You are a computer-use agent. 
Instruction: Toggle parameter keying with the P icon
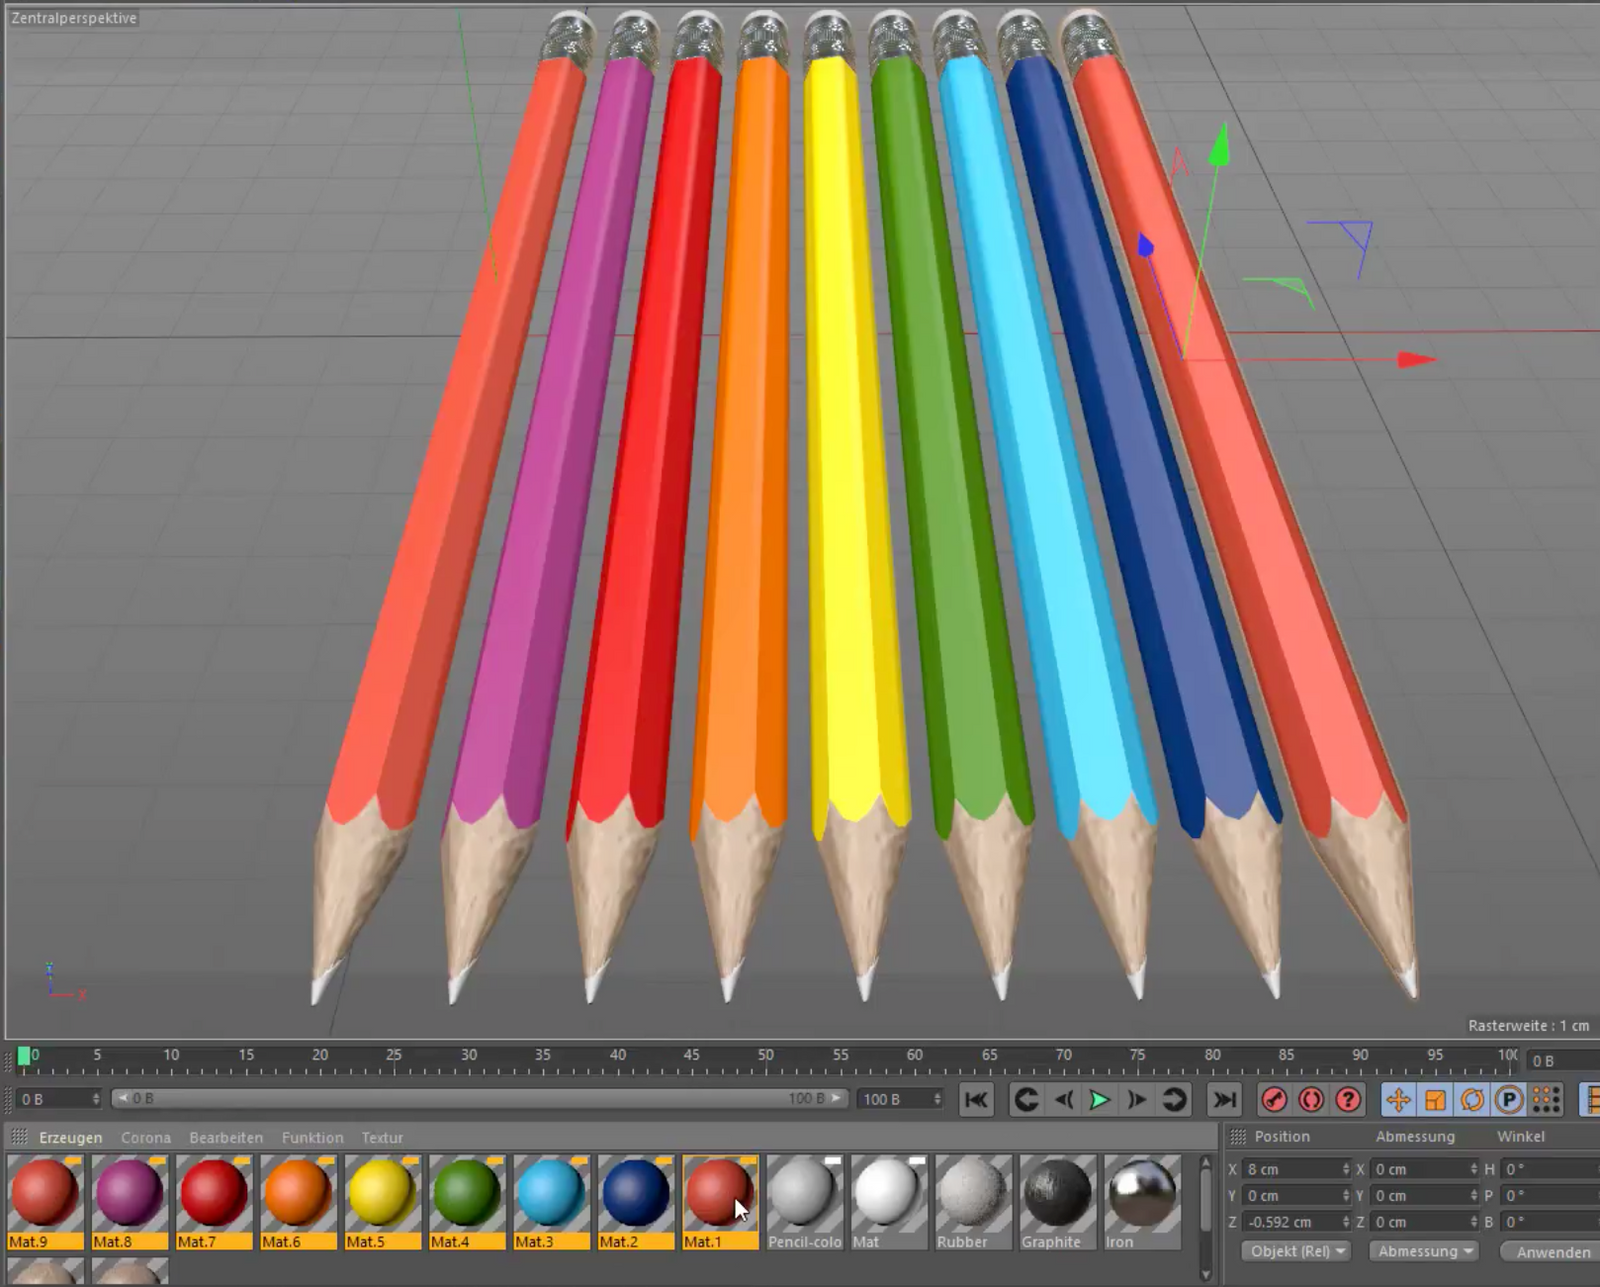pos(1509,1100)
